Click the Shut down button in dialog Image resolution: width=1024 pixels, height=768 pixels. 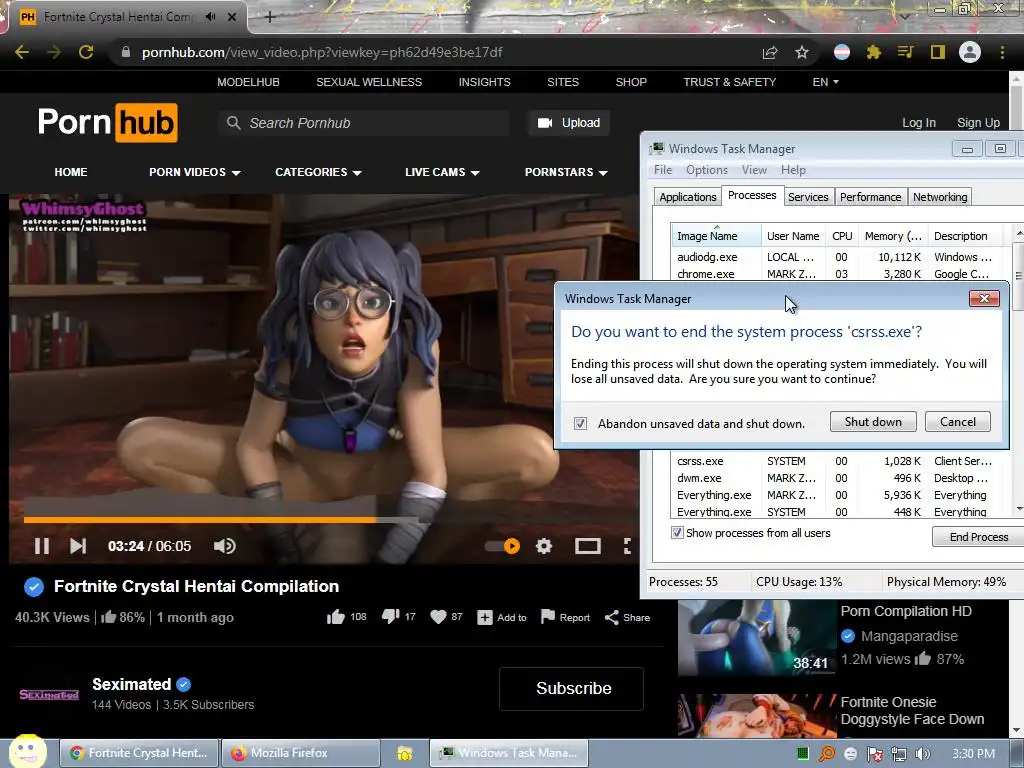873,422
